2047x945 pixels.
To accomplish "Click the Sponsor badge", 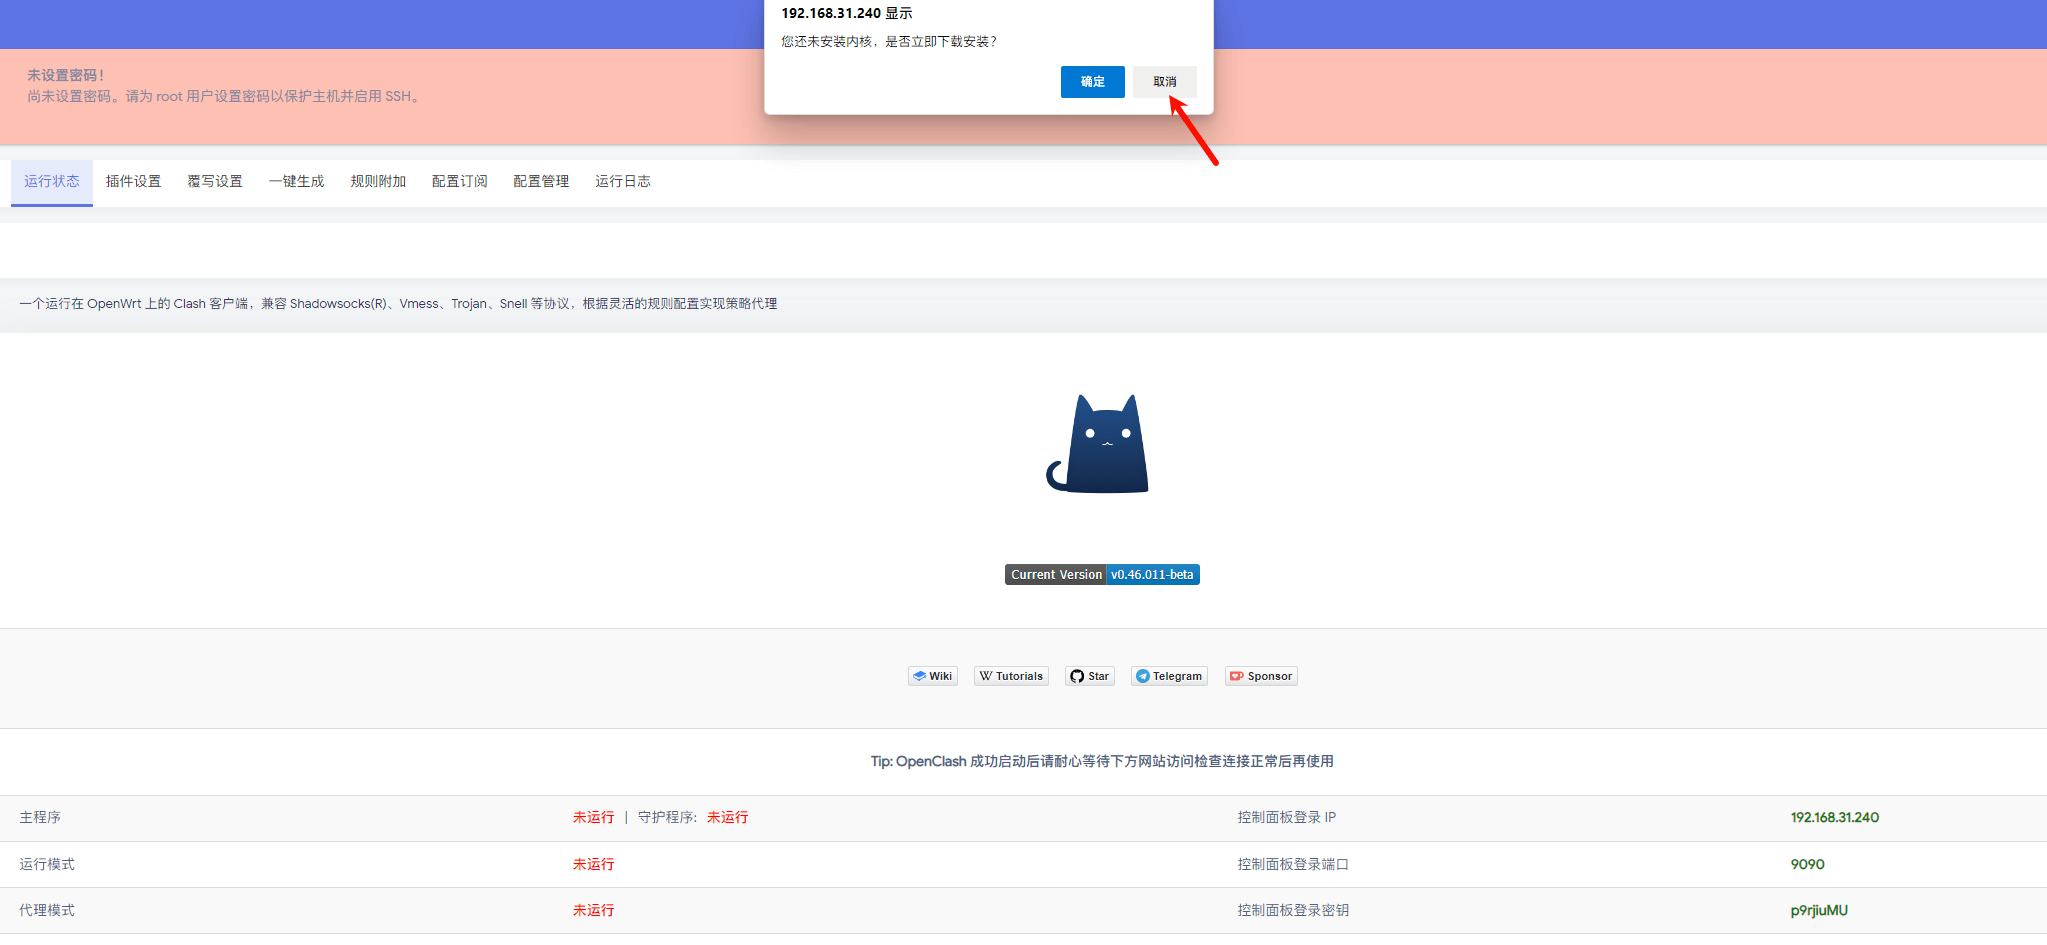I will [x=1260, y=676].
